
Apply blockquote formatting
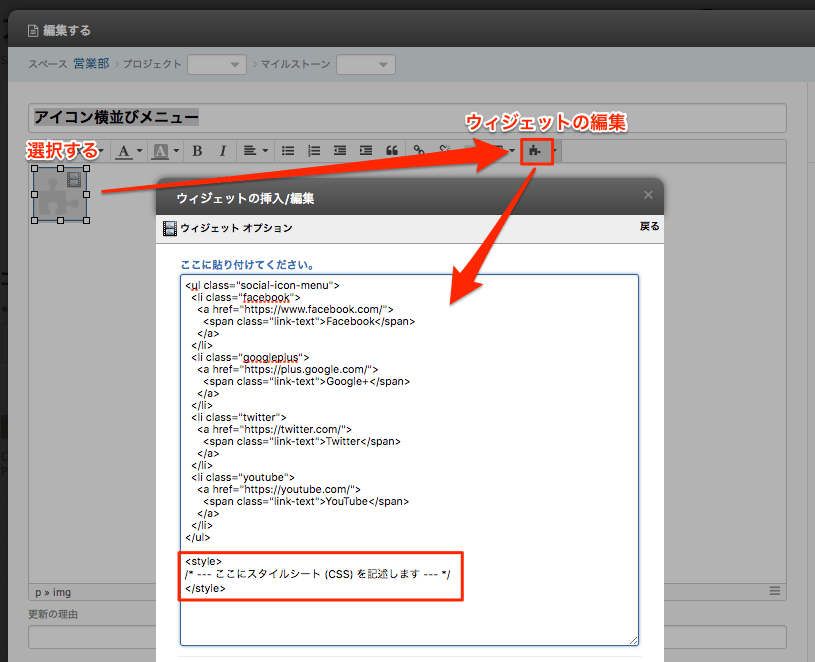(x=392, y=151)
